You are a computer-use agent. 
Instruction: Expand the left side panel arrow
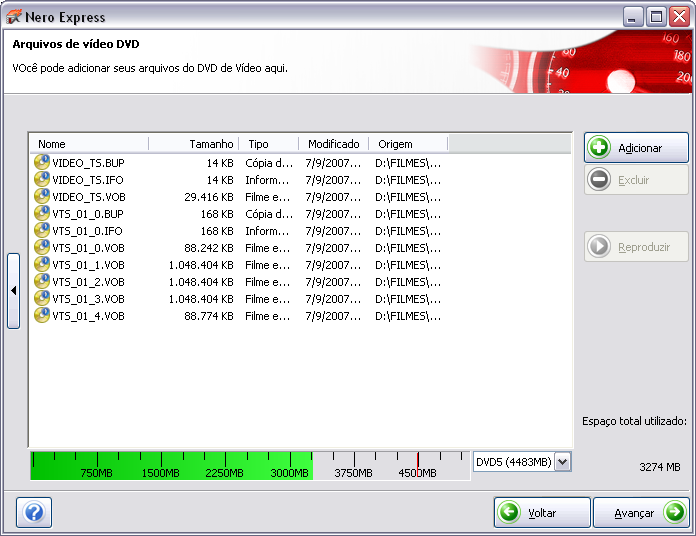tap(13, 291)
